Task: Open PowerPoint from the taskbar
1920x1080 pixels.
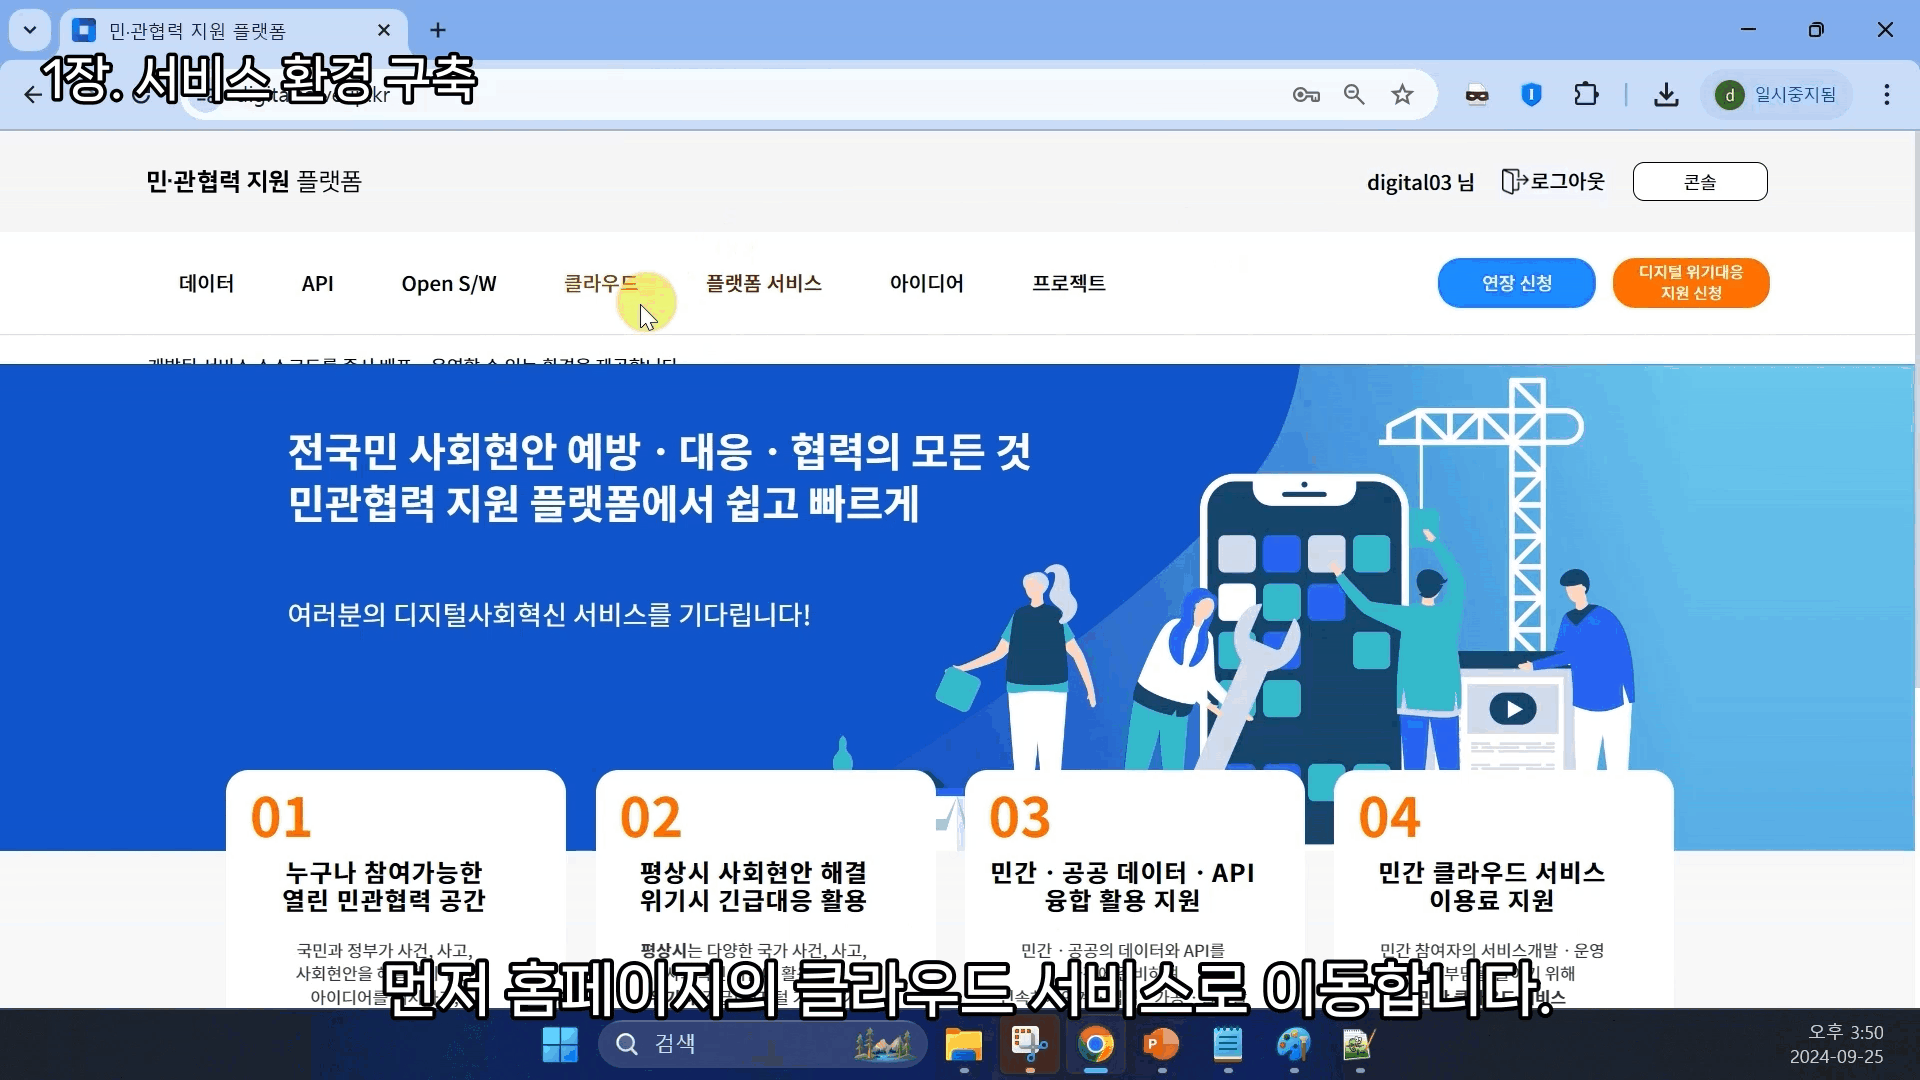Action: (x=1161, y=1045)
